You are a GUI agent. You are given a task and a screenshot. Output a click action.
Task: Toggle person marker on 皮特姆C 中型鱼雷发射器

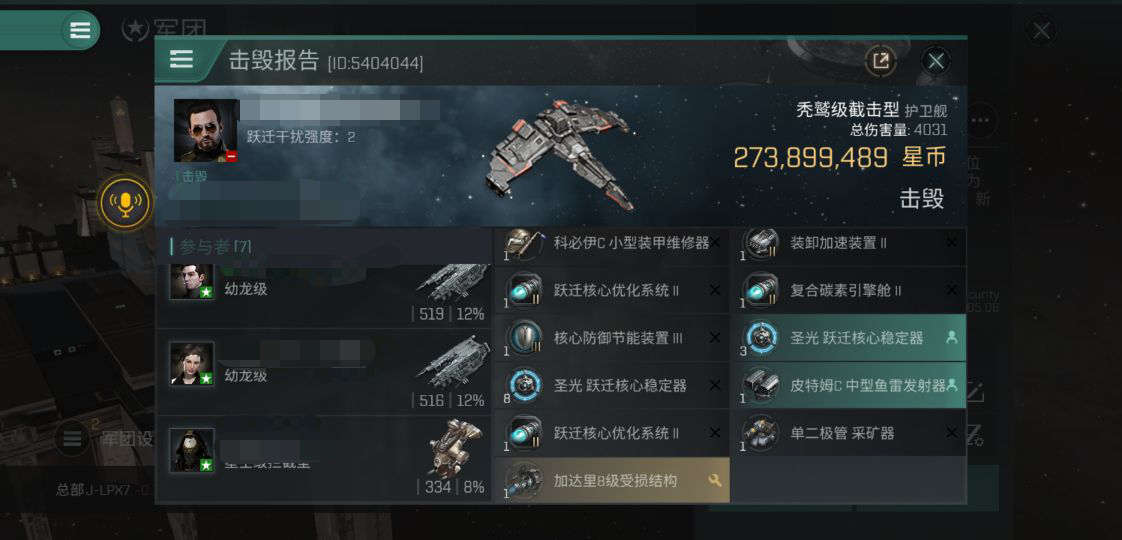tap(952, 386)
